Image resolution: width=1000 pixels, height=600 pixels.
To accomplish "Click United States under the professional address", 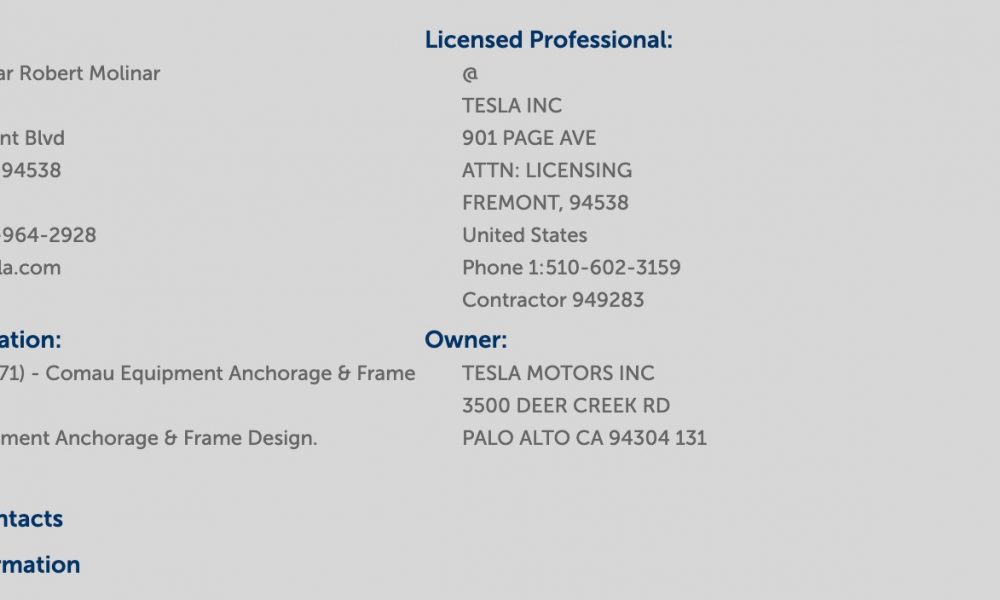I will pyautogui.click(x=525, y=235).
